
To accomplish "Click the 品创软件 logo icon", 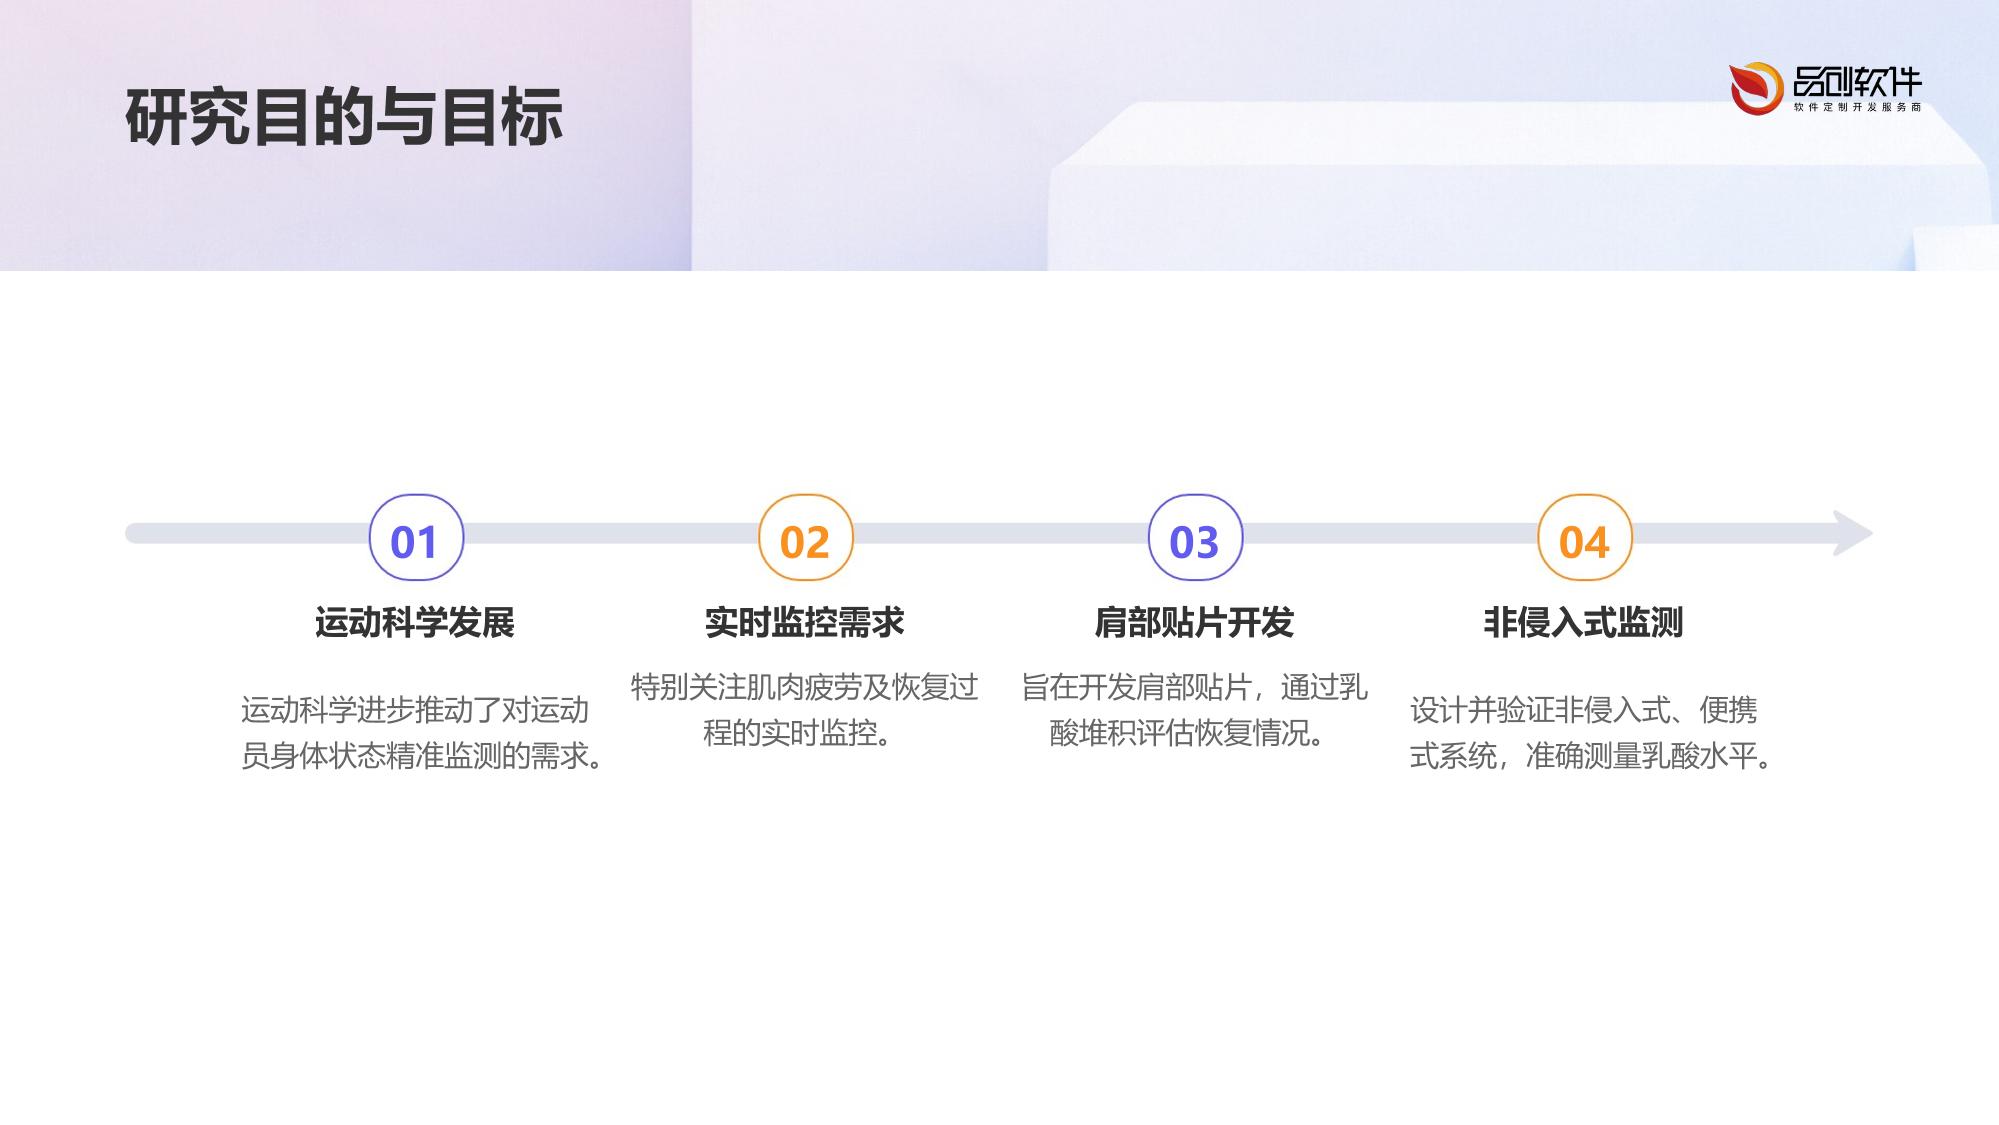I will tap(1756, 88).
